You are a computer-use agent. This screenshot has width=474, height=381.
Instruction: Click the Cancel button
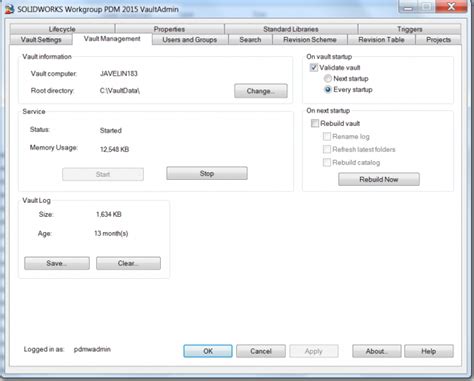pyautogui.click(x=261, y=351)
